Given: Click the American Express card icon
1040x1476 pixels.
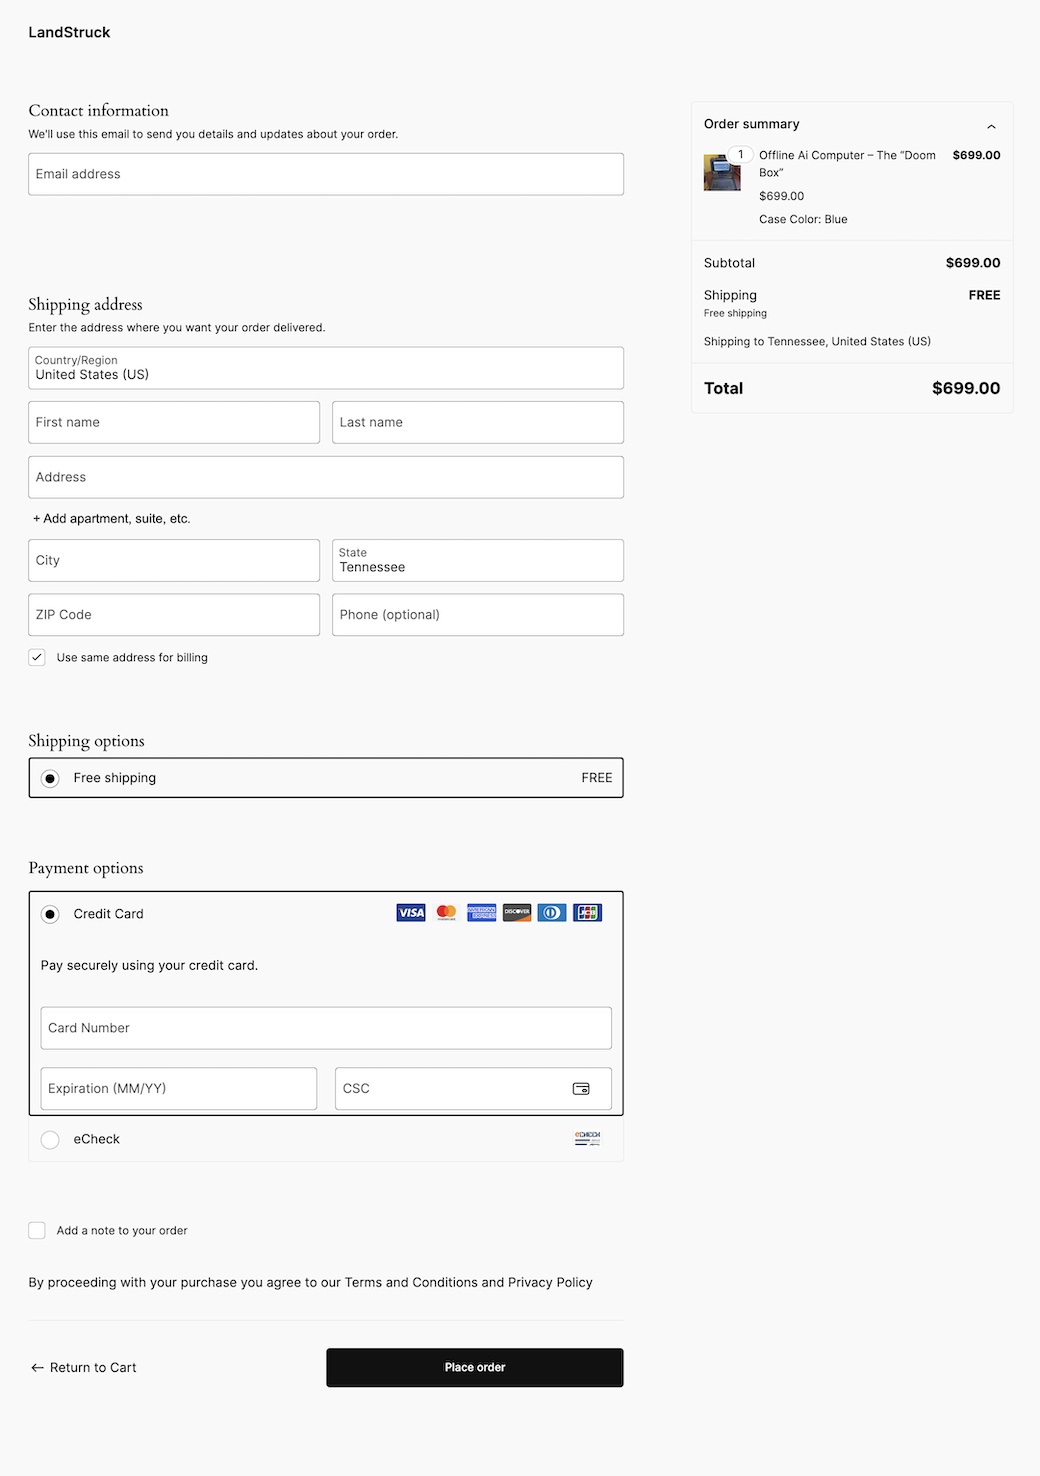Looking at the screenshot, I should pyautogui.click(x=482, y=913).
